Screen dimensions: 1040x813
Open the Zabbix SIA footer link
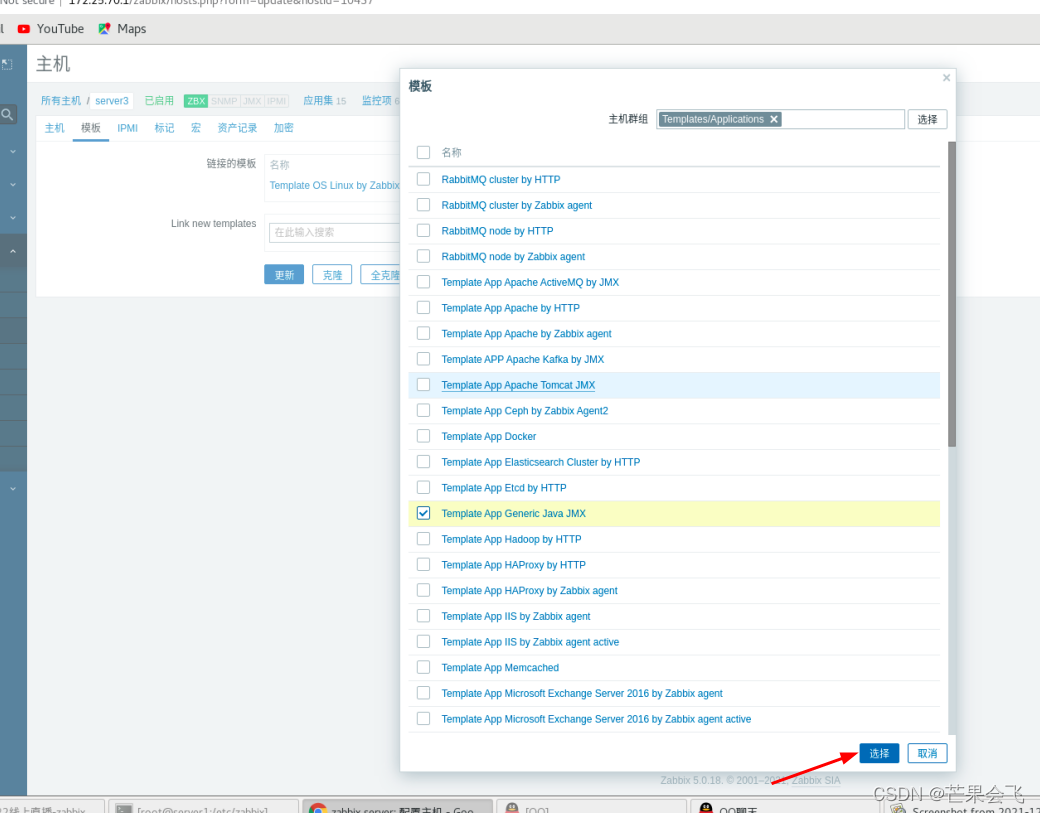[816, 781]
